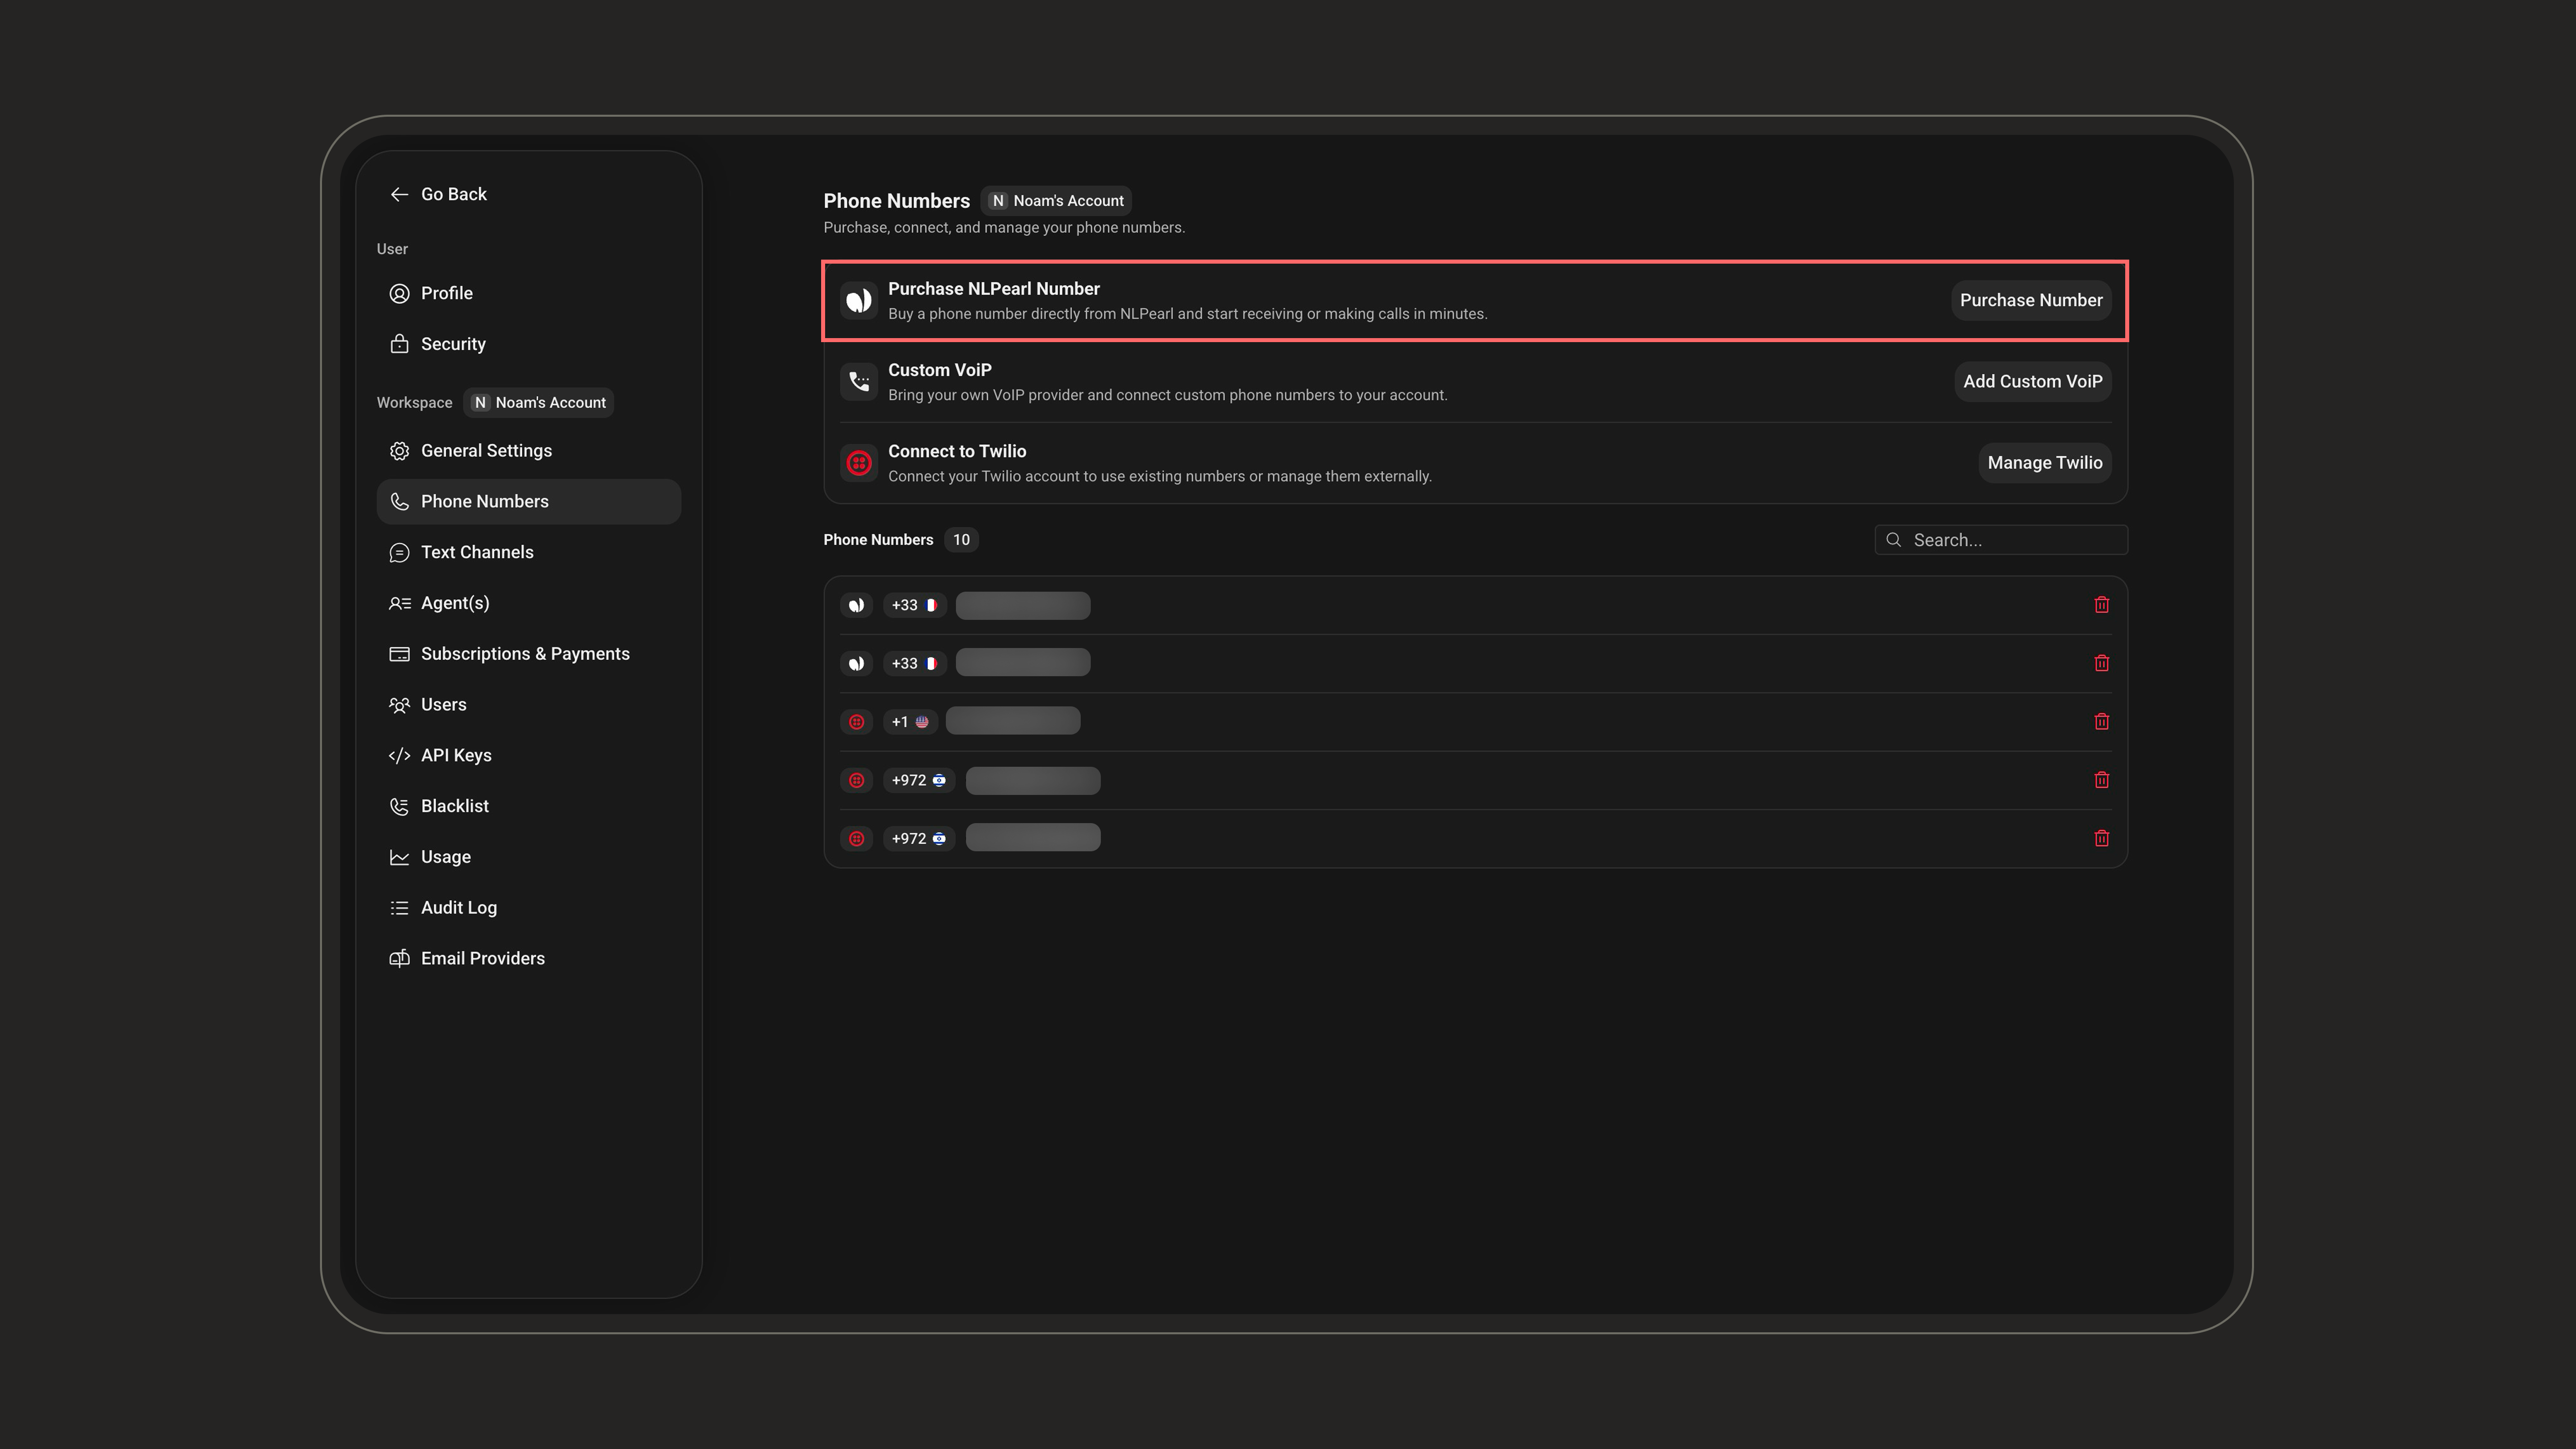Viewport: 2576px width, 1449px height.
Task: Click the Twilio logo beside Connect to Twilio
Action: [859, 463]
